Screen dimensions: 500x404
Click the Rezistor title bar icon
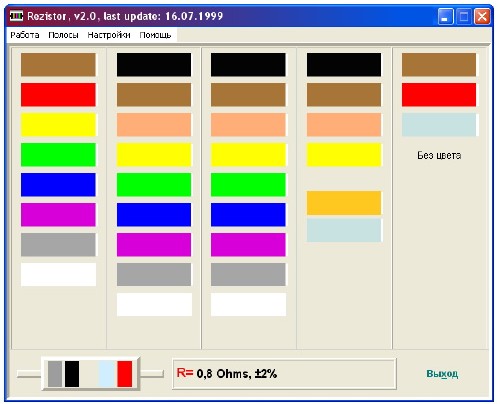16,16
